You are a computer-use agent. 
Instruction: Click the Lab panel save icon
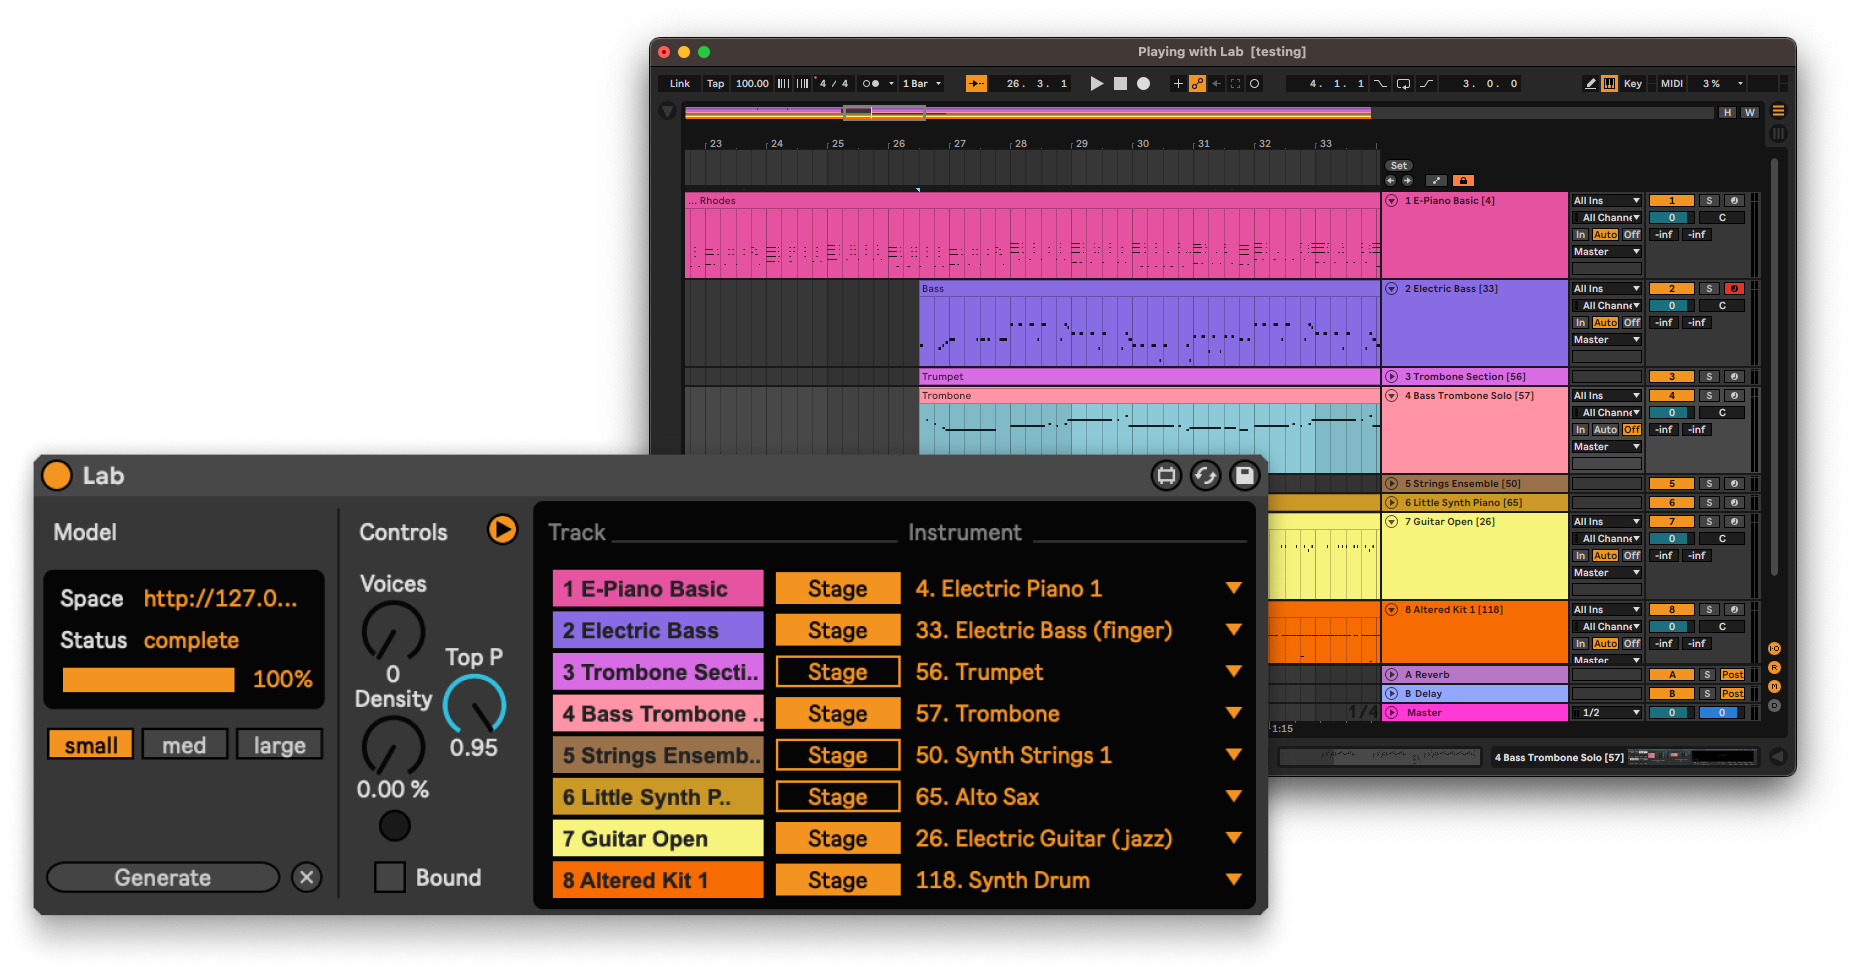point(1244,476)
